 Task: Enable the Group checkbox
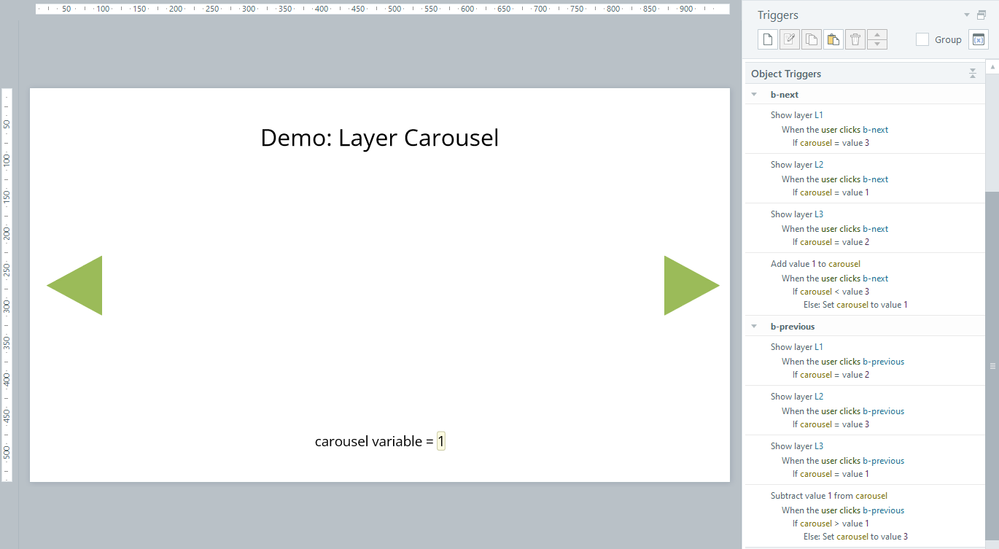922,39
